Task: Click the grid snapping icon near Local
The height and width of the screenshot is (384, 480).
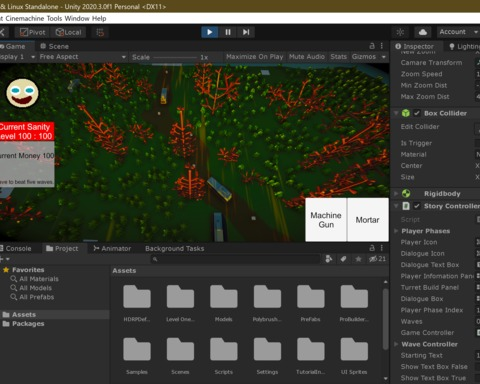Action: (100, 32)
